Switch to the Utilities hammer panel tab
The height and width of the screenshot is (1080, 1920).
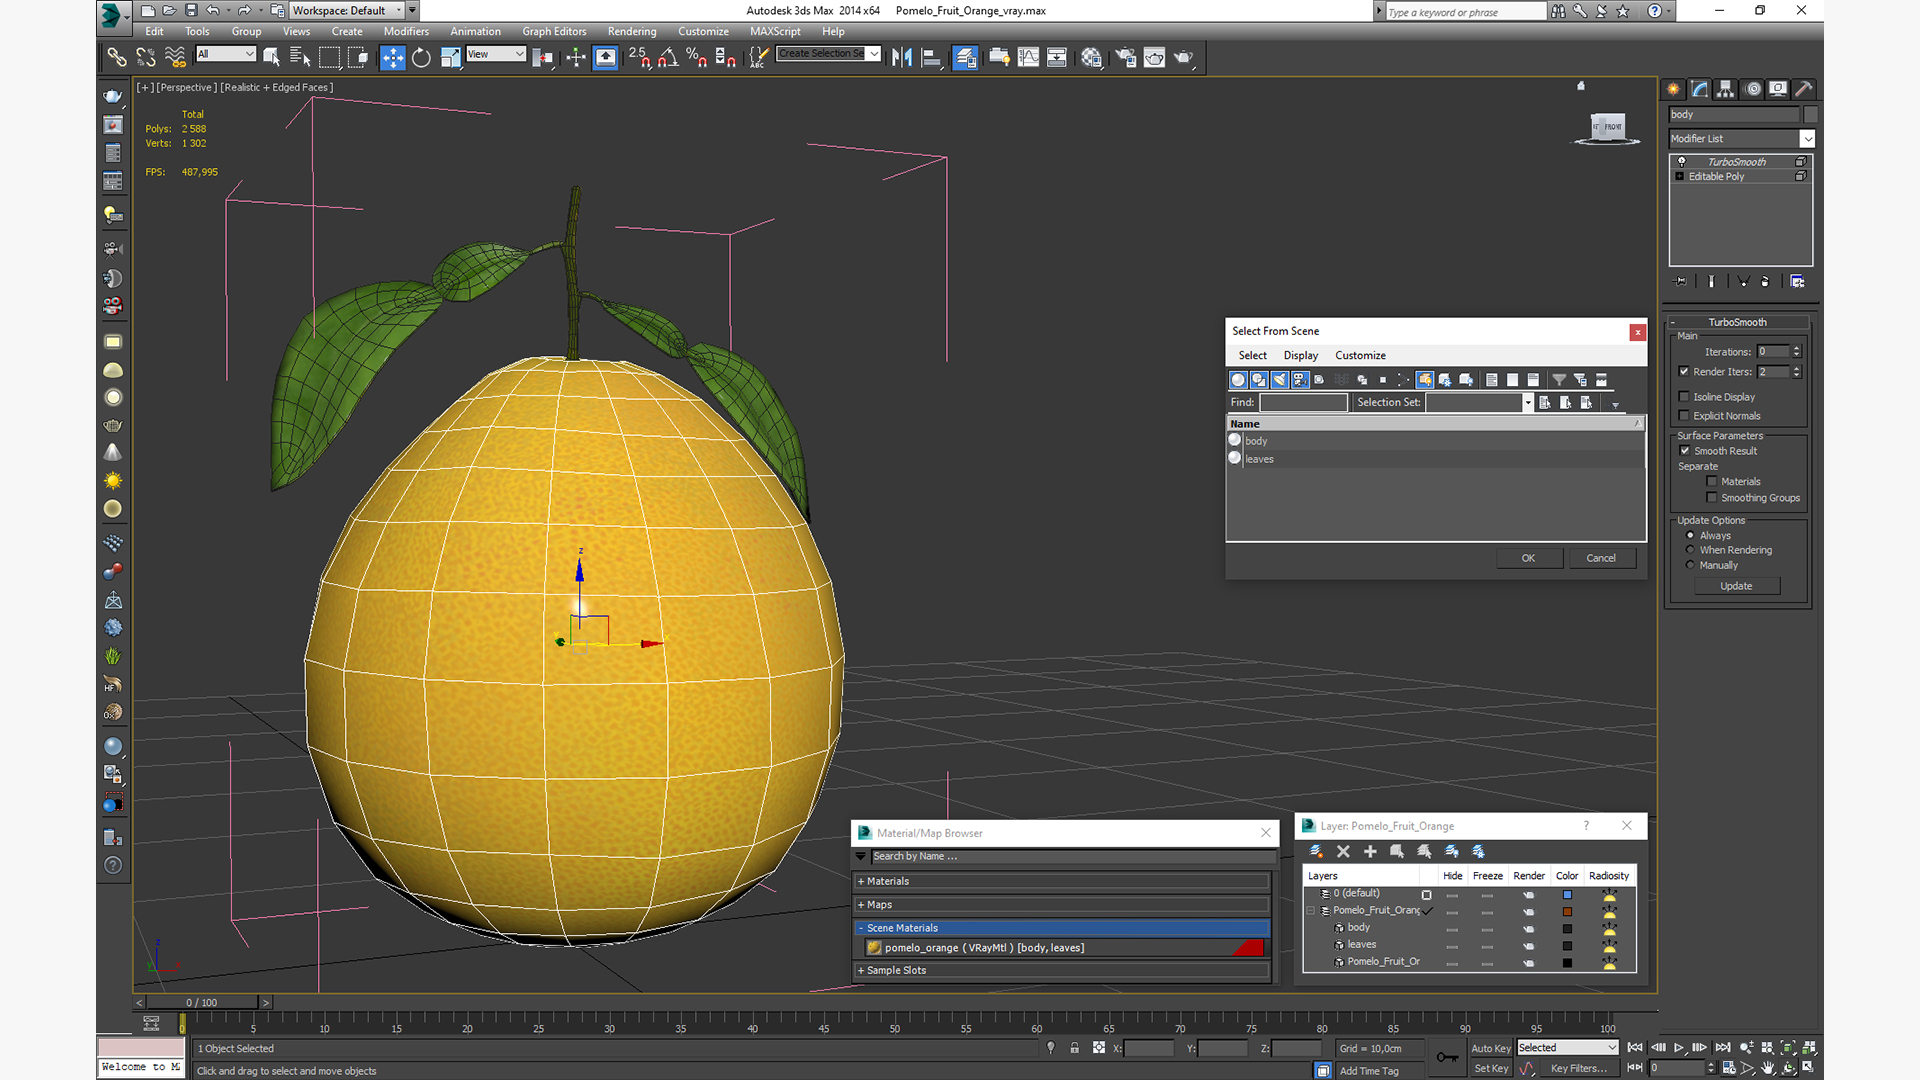pyautogui.click(x=1803, y=89)
